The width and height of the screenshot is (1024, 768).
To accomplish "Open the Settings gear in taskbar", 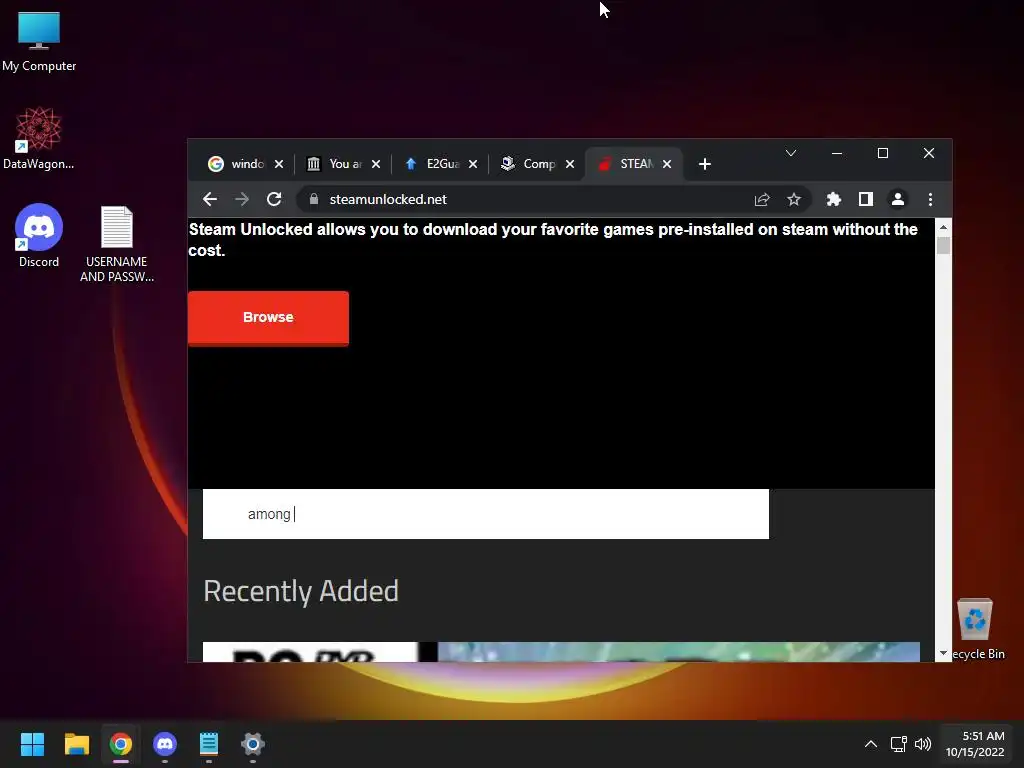I will point(253,744).
